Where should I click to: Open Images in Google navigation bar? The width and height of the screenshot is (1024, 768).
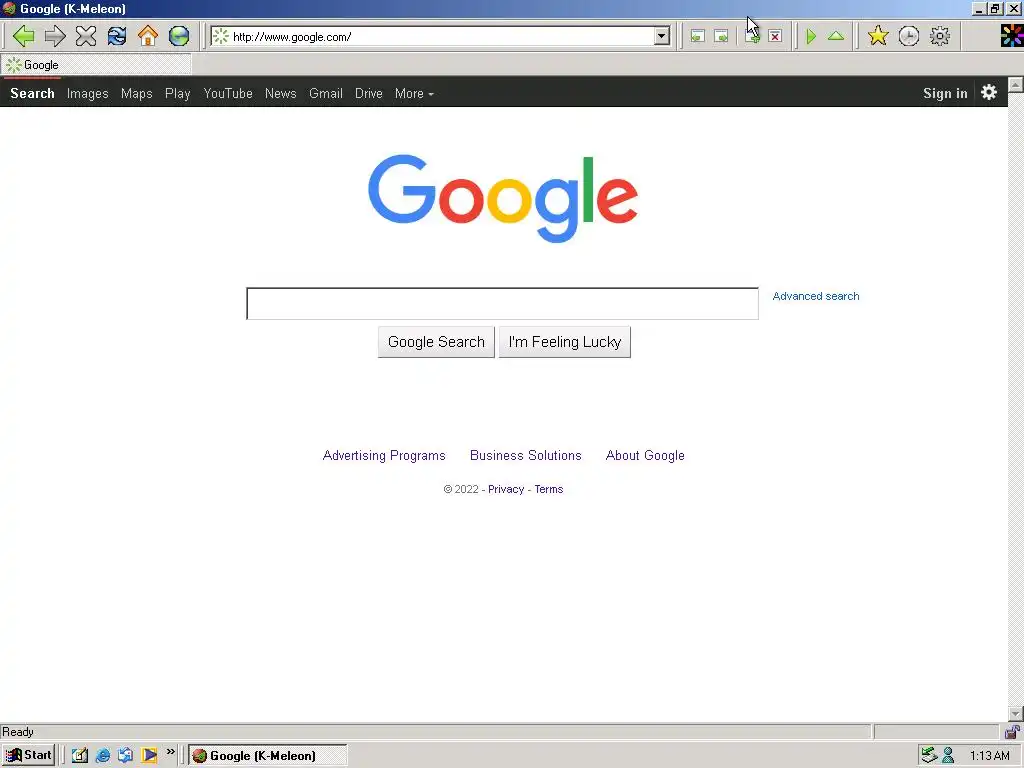click(x=88, y=93)
